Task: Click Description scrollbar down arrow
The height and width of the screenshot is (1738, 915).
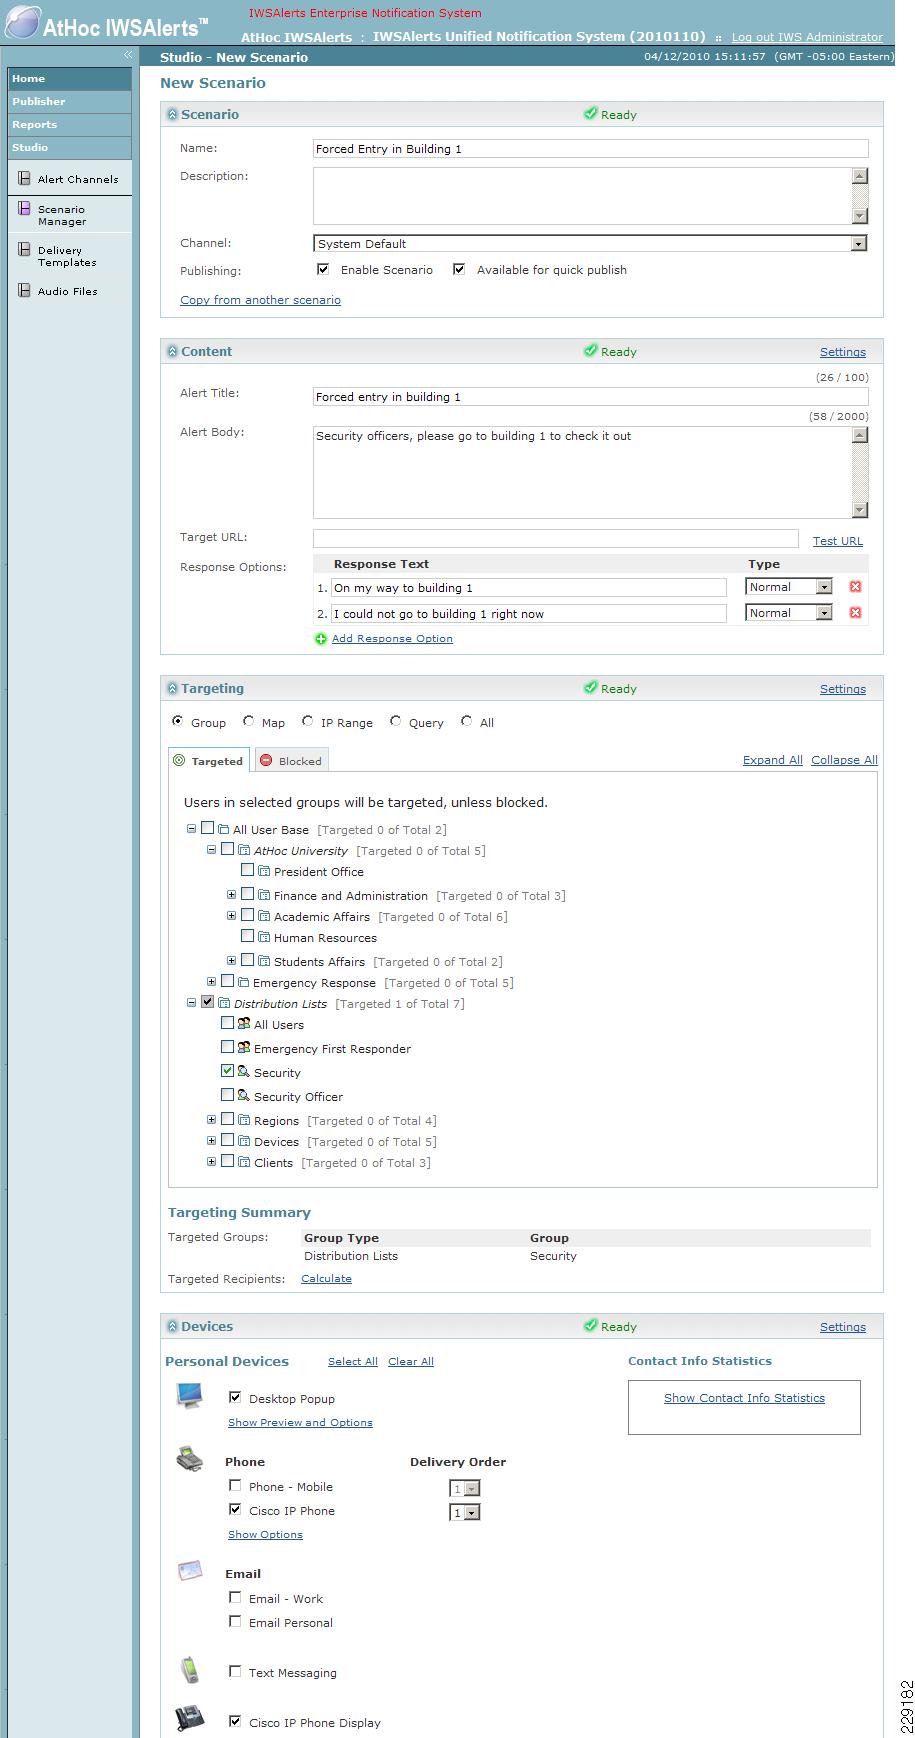Action: coord(860,216)
